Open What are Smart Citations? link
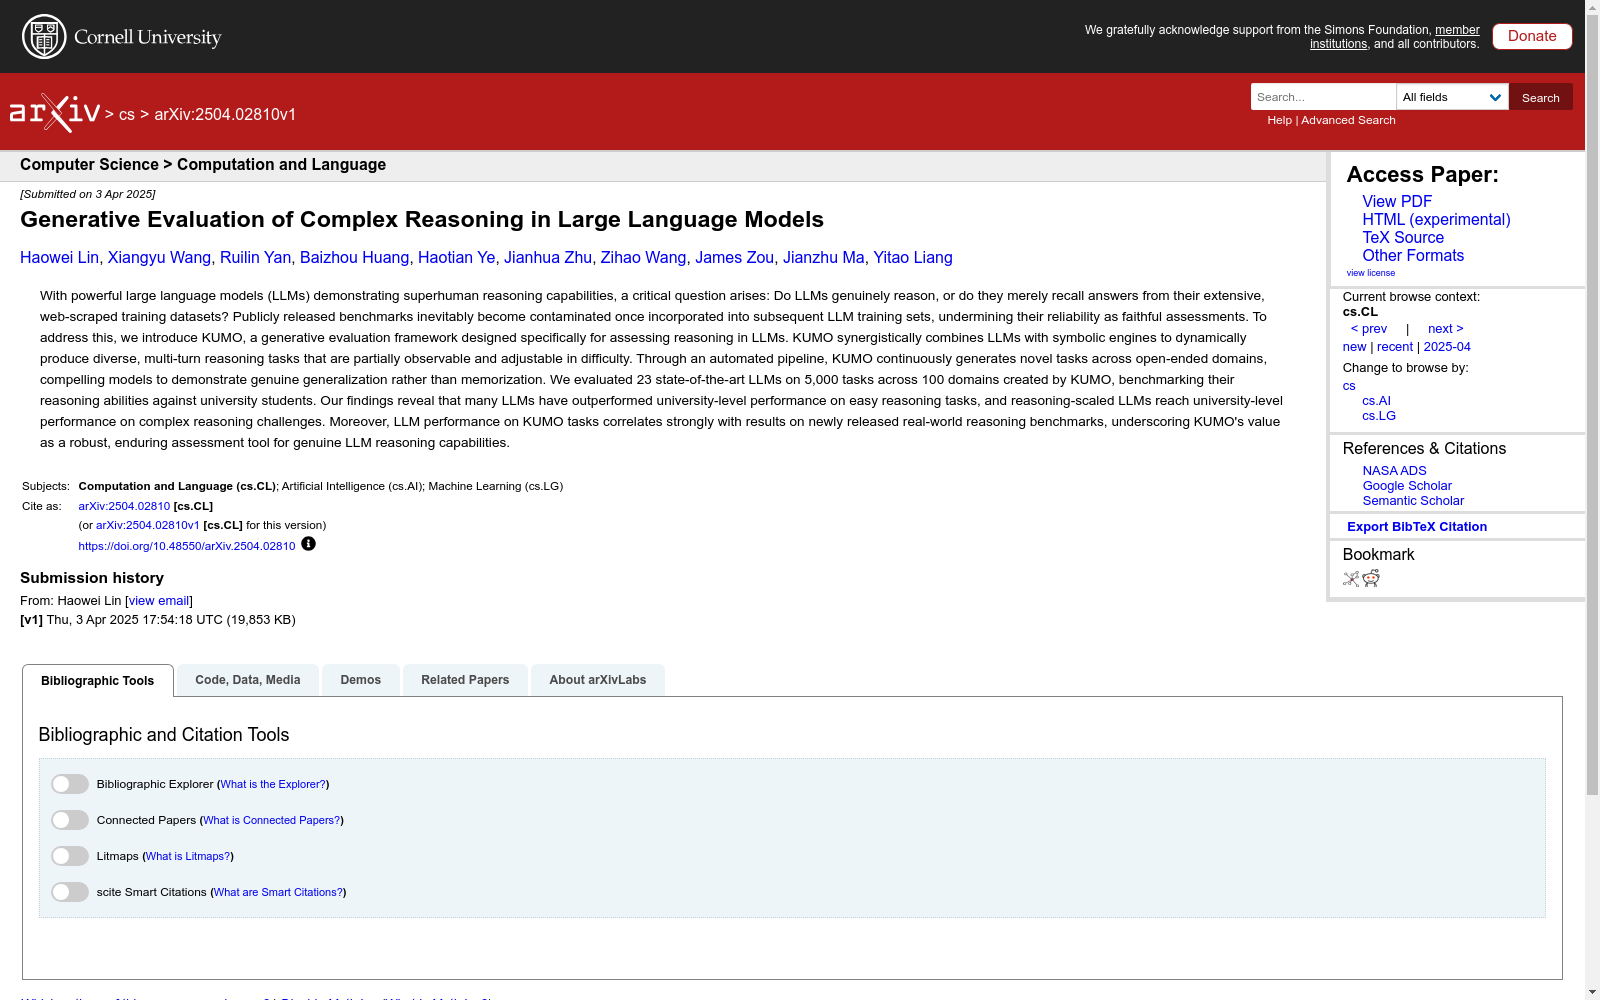 point(278,892)
